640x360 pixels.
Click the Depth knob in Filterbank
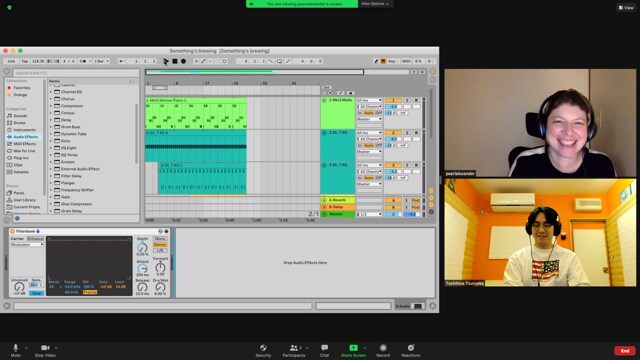(x=142, y=247)
